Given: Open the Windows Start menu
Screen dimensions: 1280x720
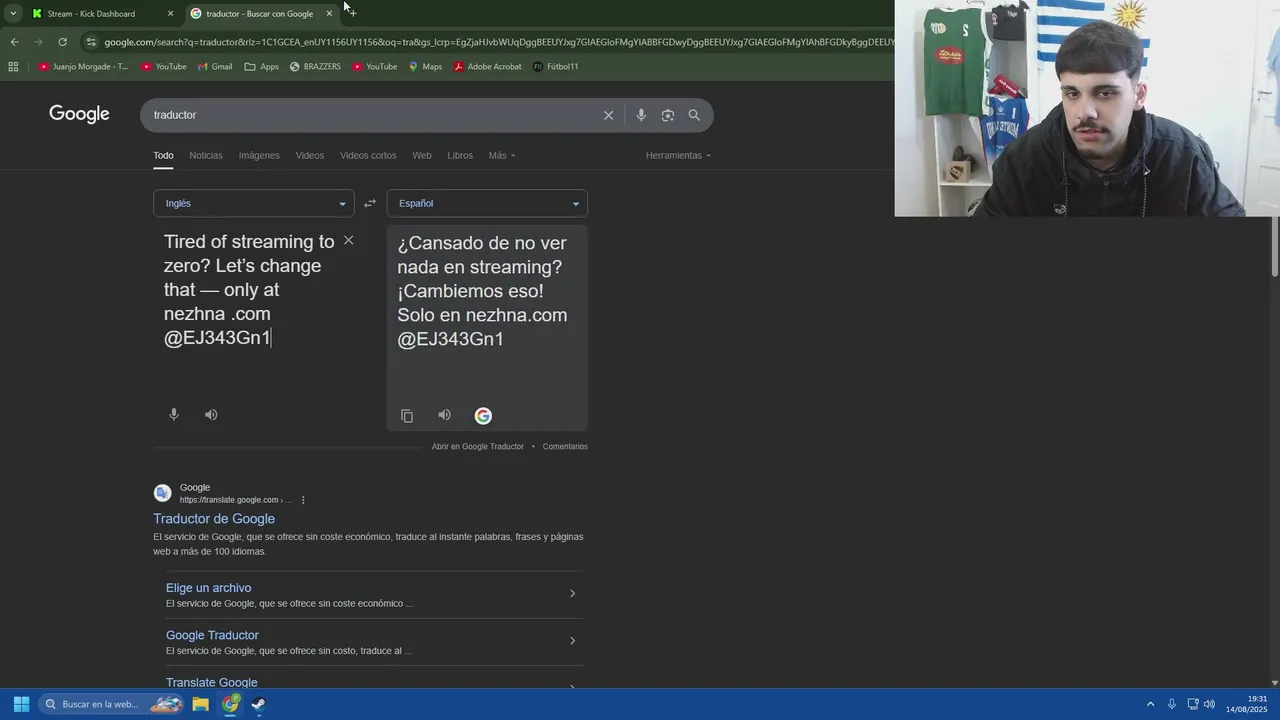Looking at the screenshot, I should click(21, 704).
